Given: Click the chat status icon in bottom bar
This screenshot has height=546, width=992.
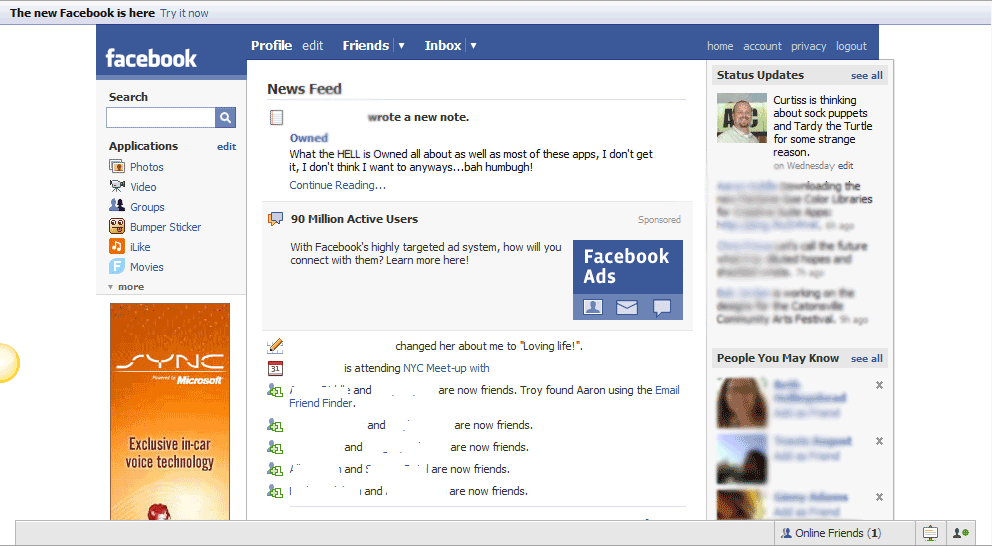Looking at the screenshot, I should [x=961, y=533].
